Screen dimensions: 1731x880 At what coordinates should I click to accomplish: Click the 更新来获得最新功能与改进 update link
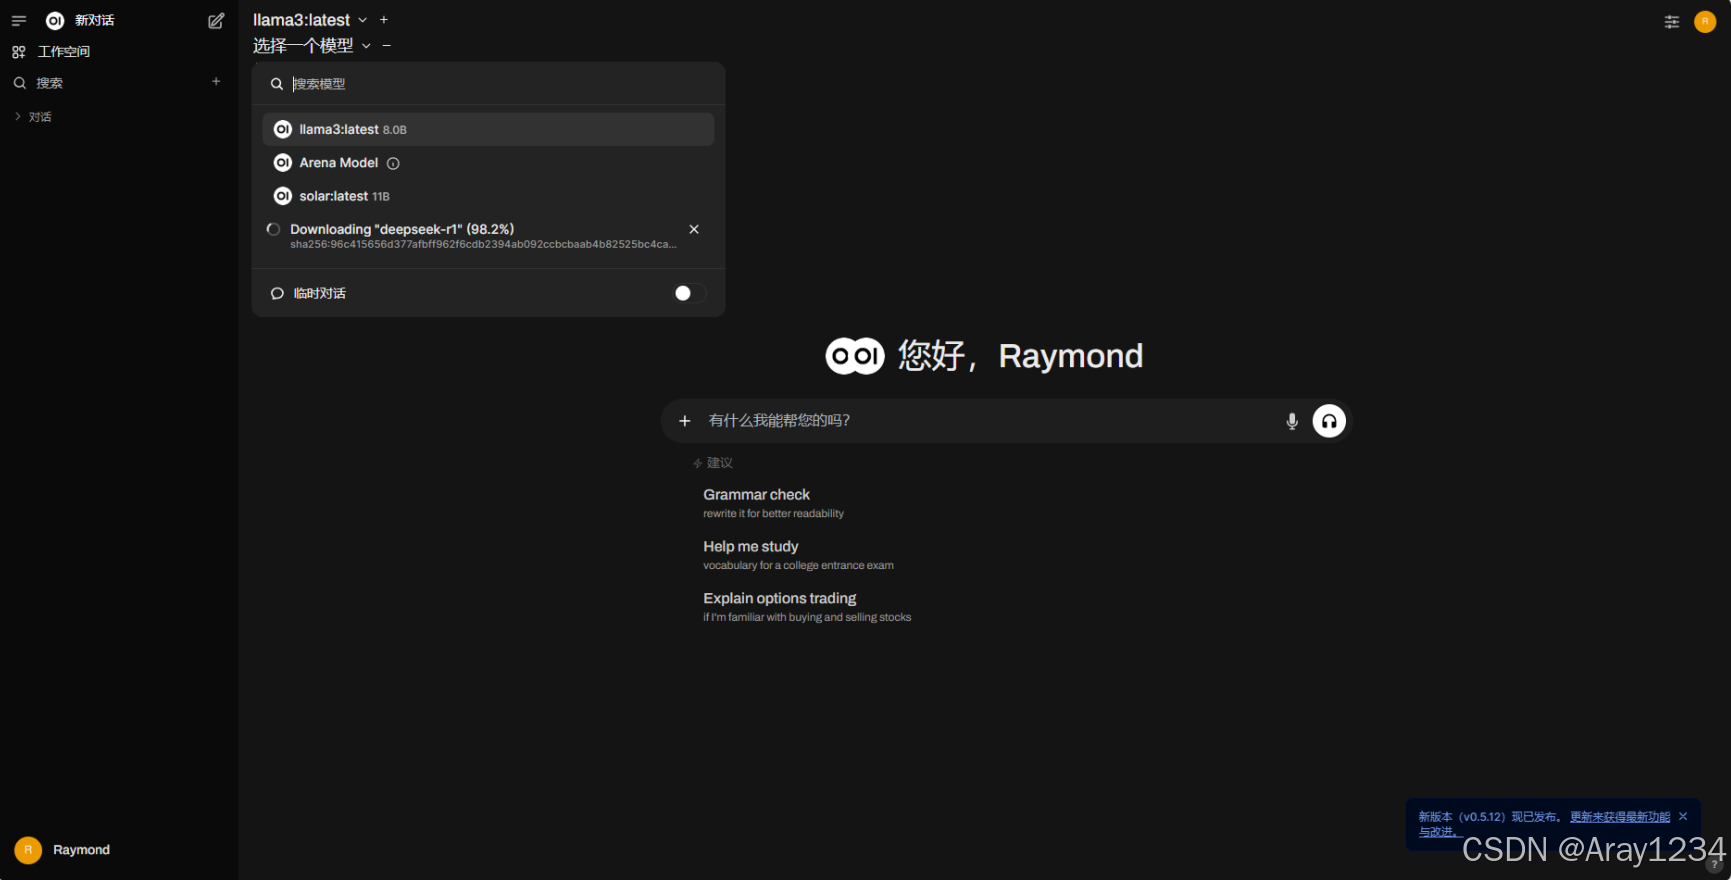(x=1619, y=817)
